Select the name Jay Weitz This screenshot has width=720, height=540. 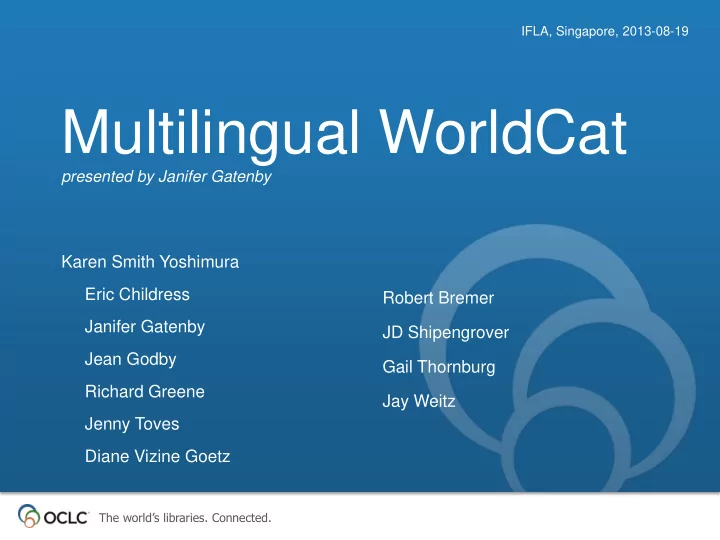click(419, 401)
